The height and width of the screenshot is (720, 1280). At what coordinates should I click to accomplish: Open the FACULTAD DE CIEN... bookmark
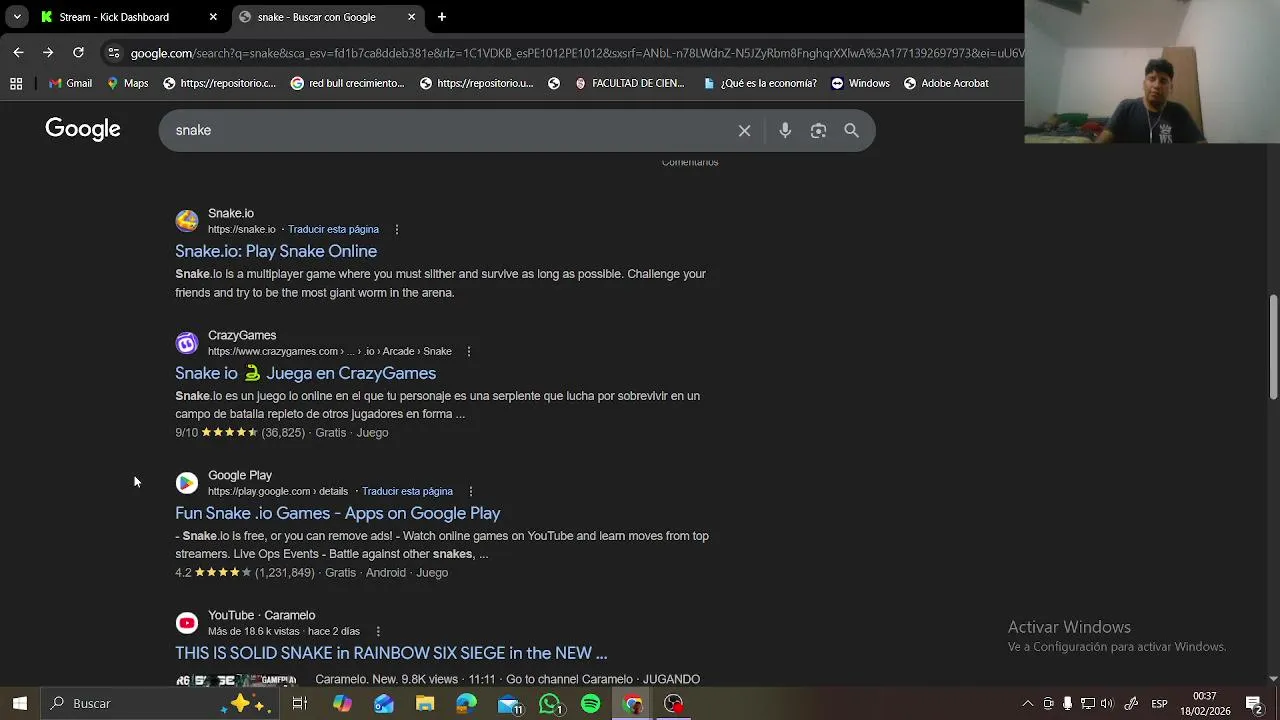click(629, 83)
